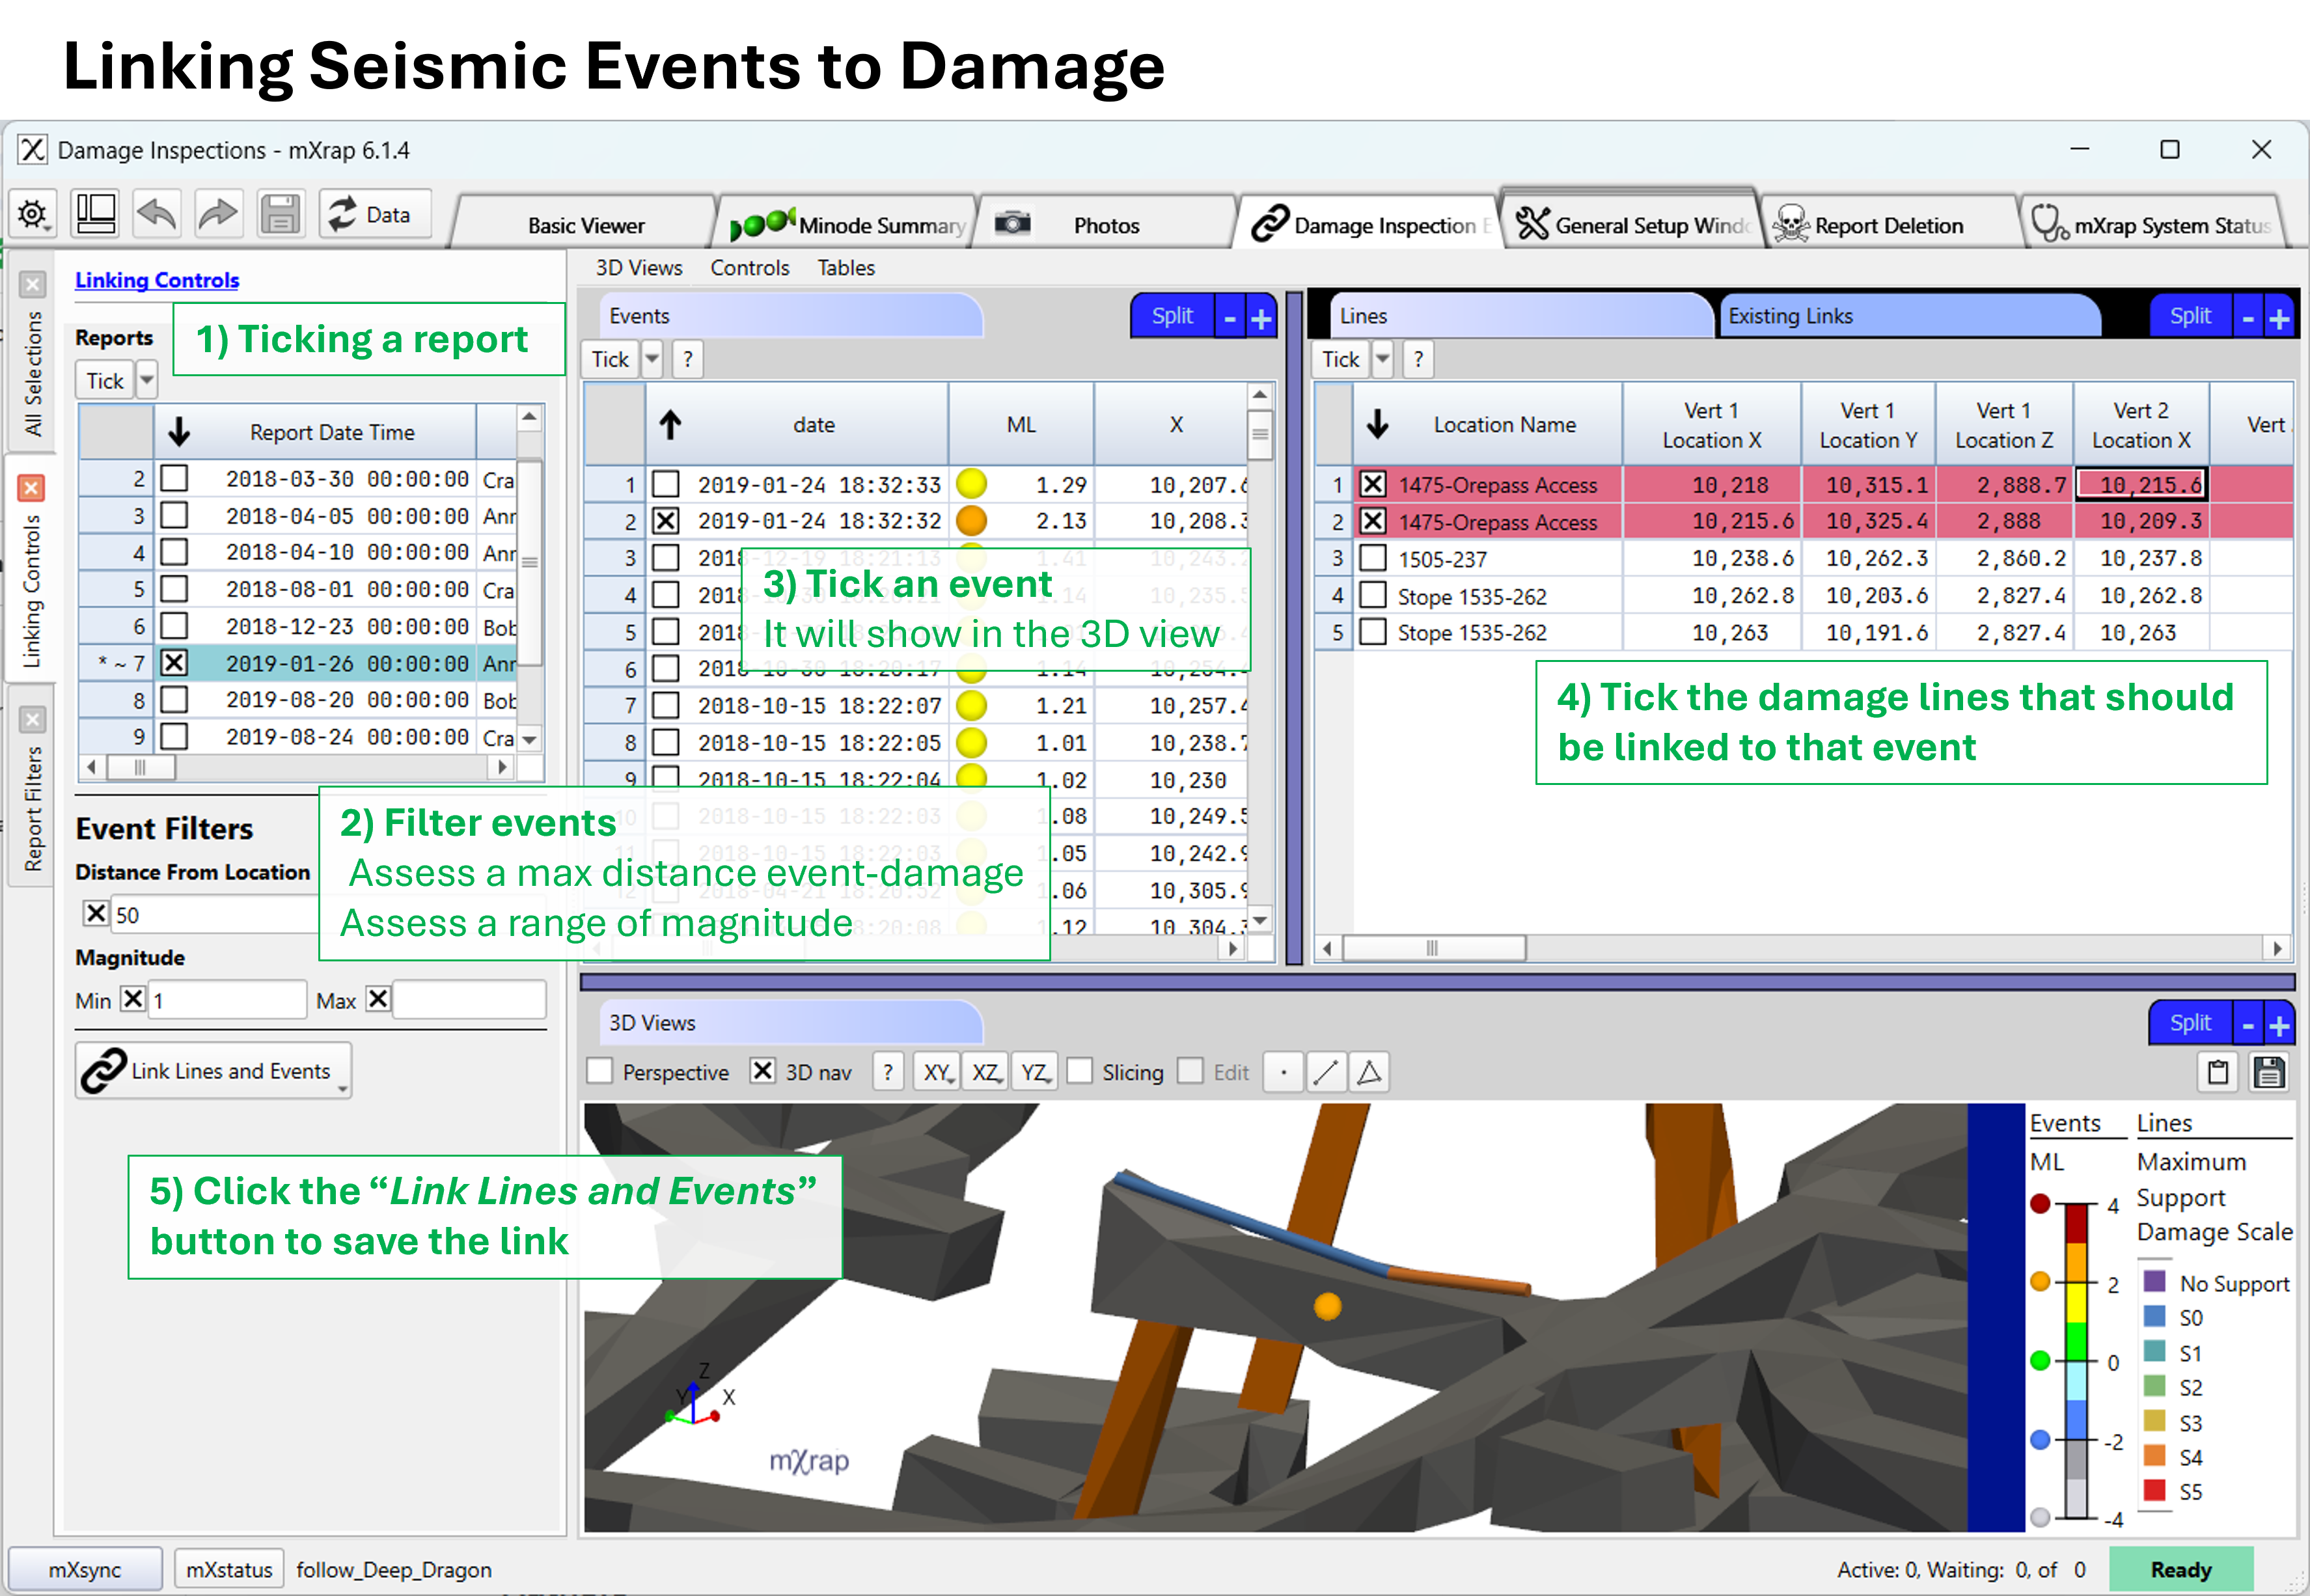2310x1596 pixels.
Task: Select the point drawing tool
Action: [1284, 1072]
